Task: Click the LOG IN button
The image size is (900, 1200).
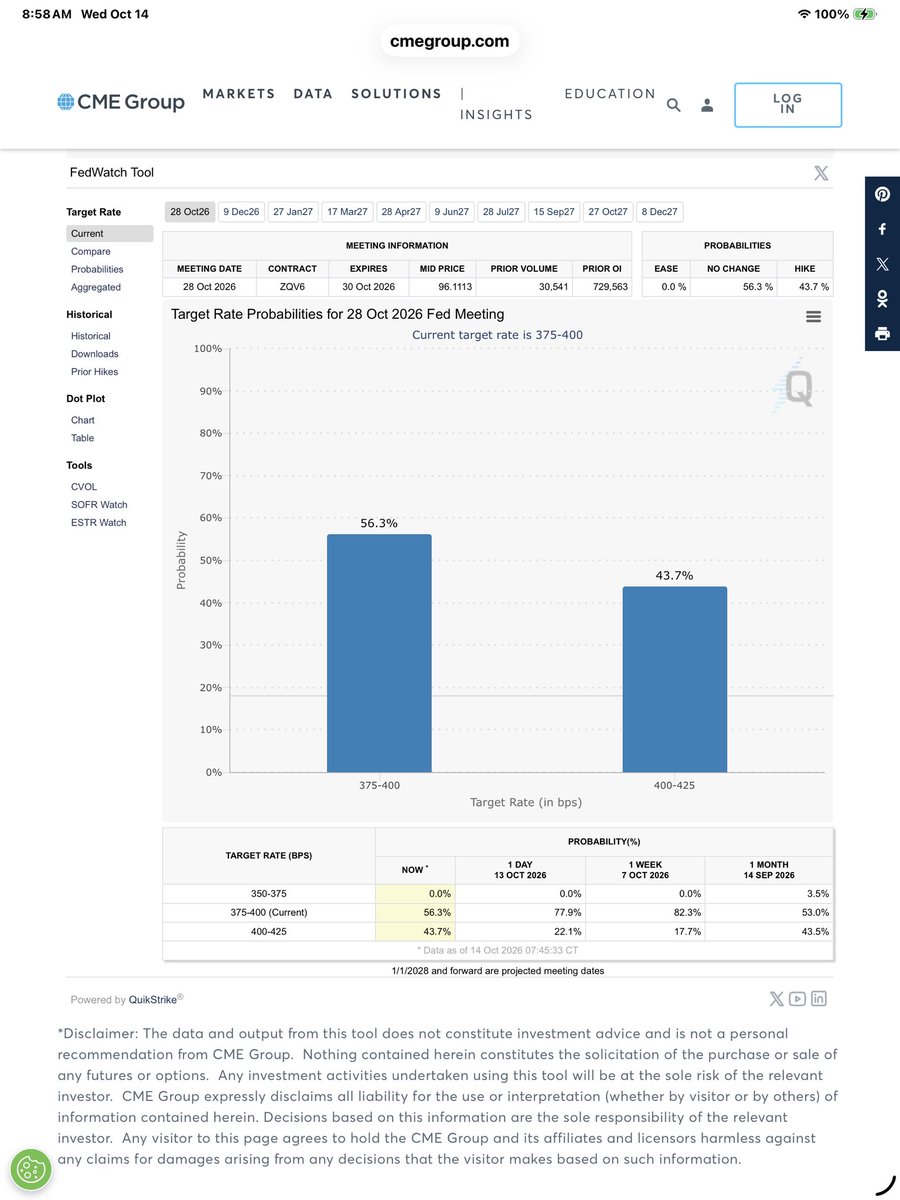Action: [x=788, y=105]
